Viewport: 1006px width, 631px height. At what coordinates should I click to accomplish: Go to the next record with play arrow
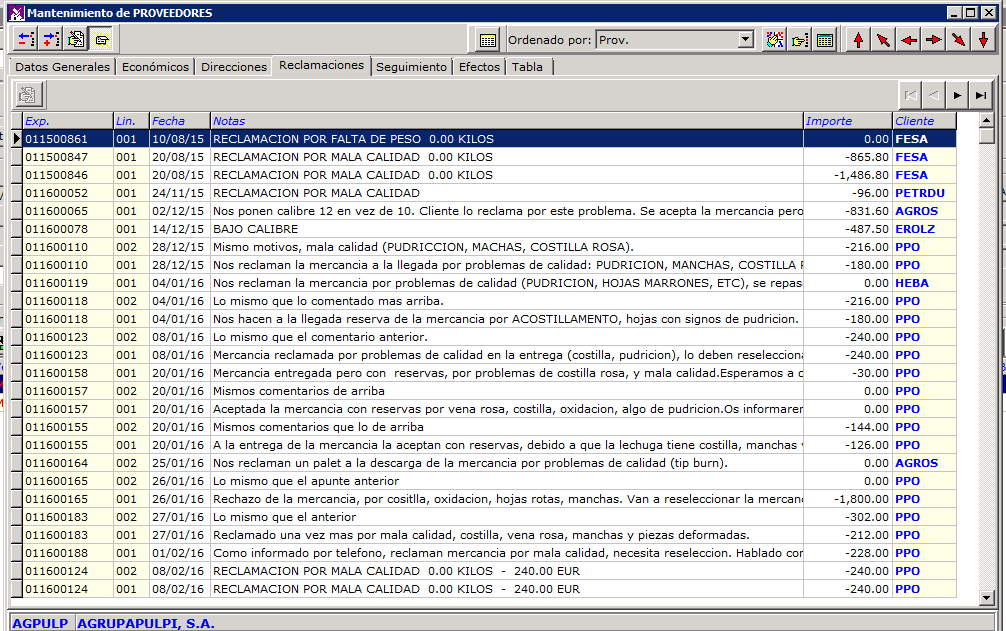tap(957, 95)
